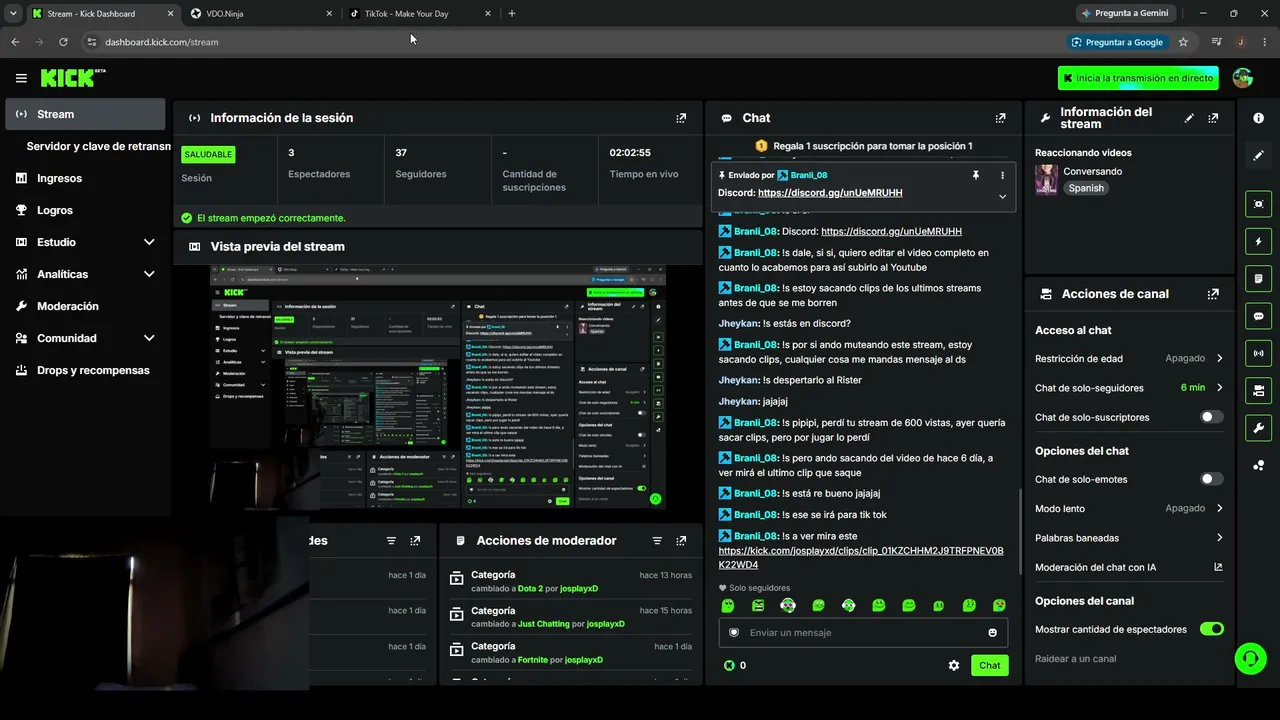The height and width of the screenshot is (720, 1280).
Task: Open the Modo lento setting
Action: click(1129, 508)
